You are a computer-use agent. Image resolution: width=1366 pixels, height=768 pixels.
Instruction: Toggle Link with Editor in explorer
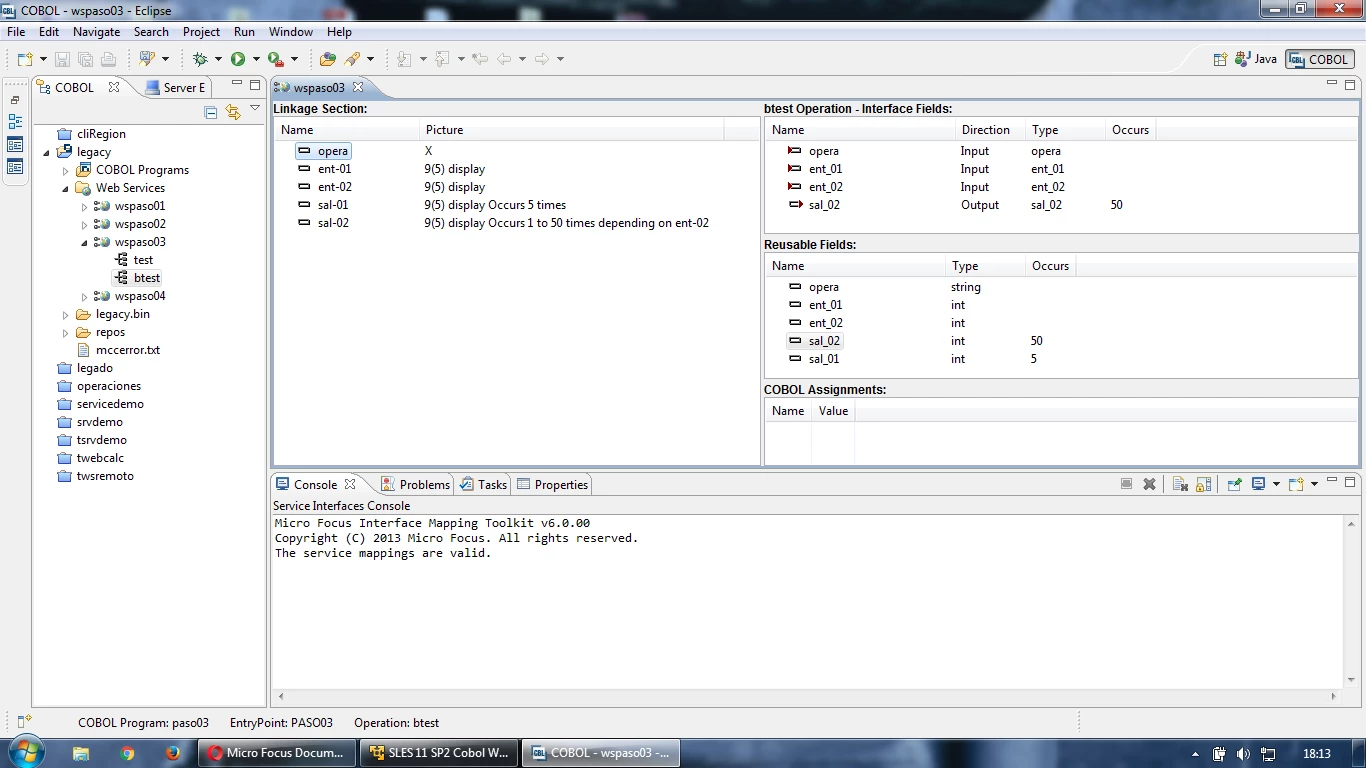(233, 112)
